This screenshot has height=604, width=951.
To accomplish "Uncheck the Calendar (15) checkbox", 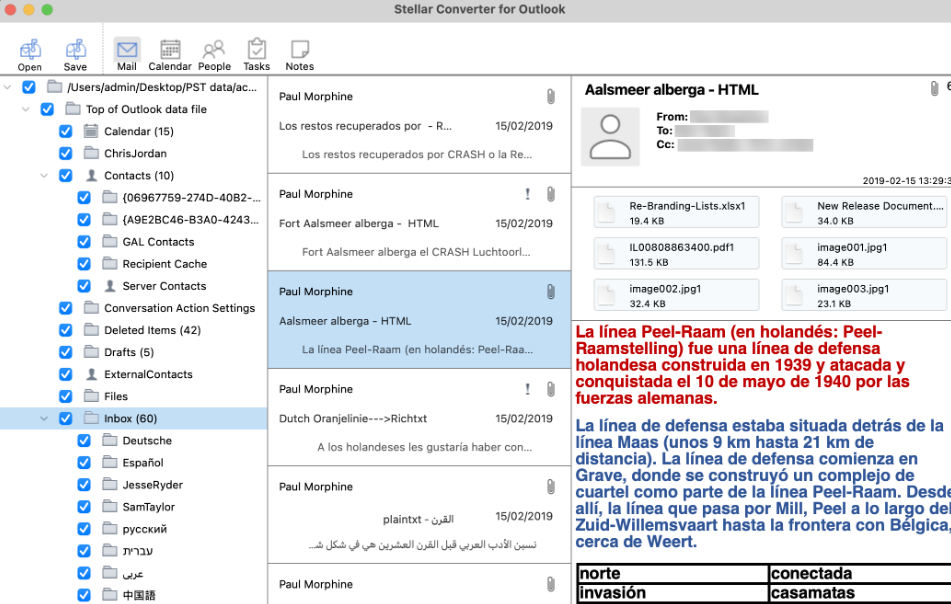I will coord(66,131).
